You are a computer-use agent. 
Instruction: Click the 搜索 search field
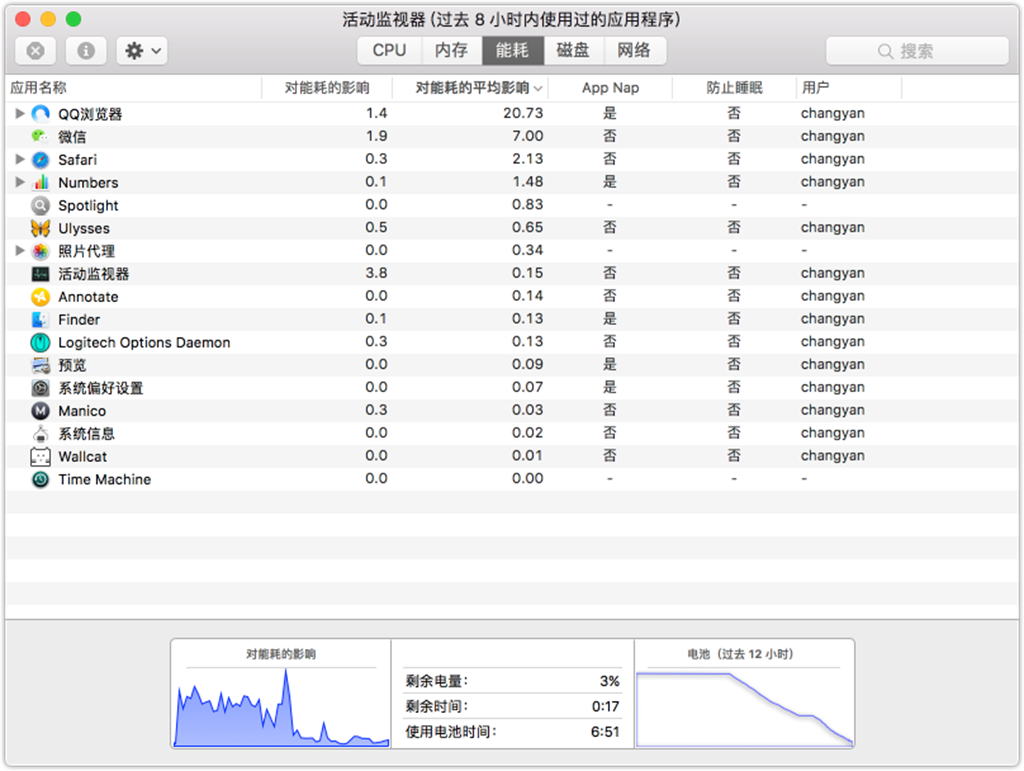point(916,51)
